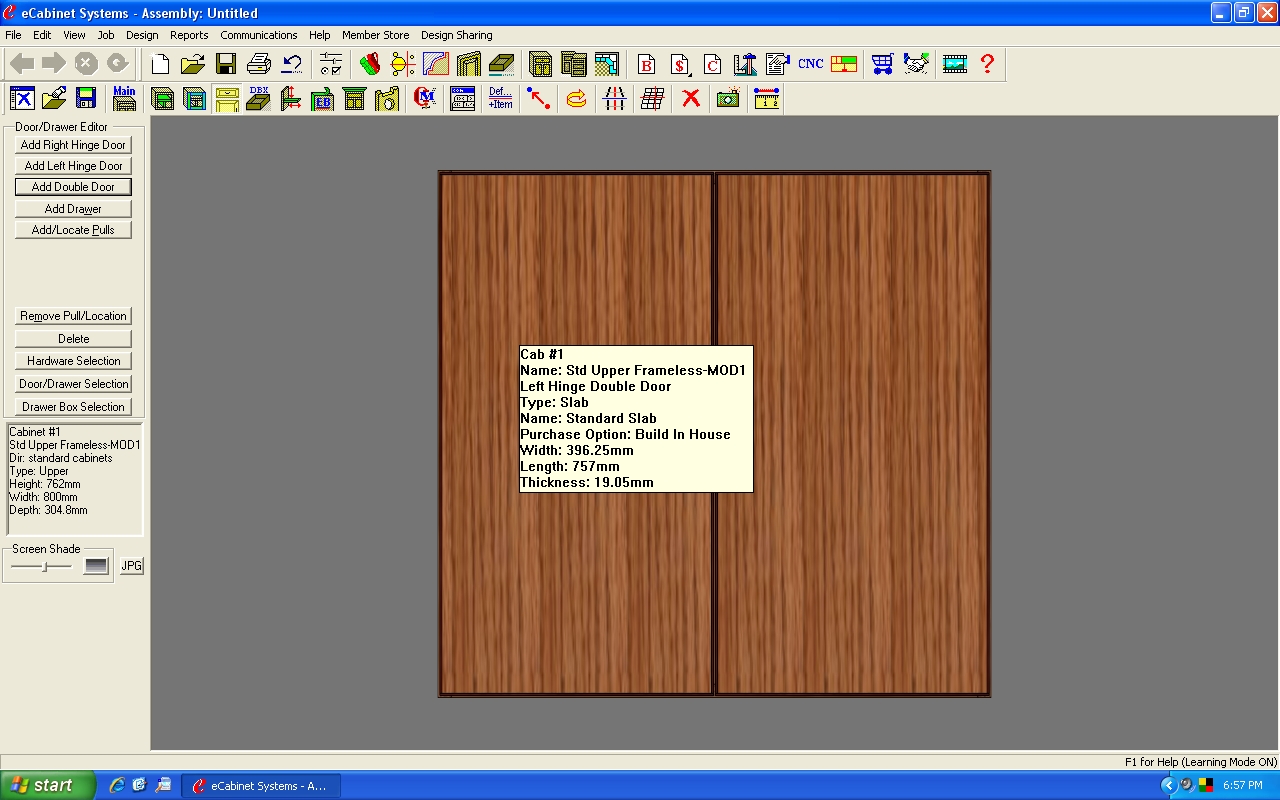The image size is (1280, 800).
Task: Click Add Double Door button
Action: tap(73, 187)
